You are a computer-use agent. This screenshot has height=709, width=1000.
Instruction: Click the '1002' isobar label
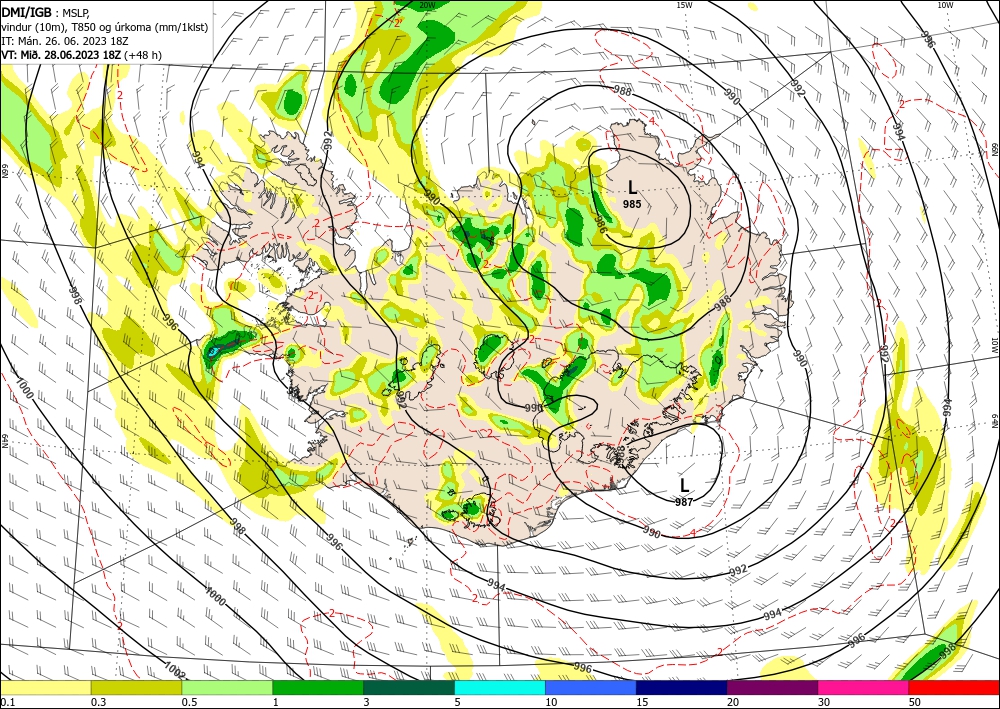pos(174,671)
